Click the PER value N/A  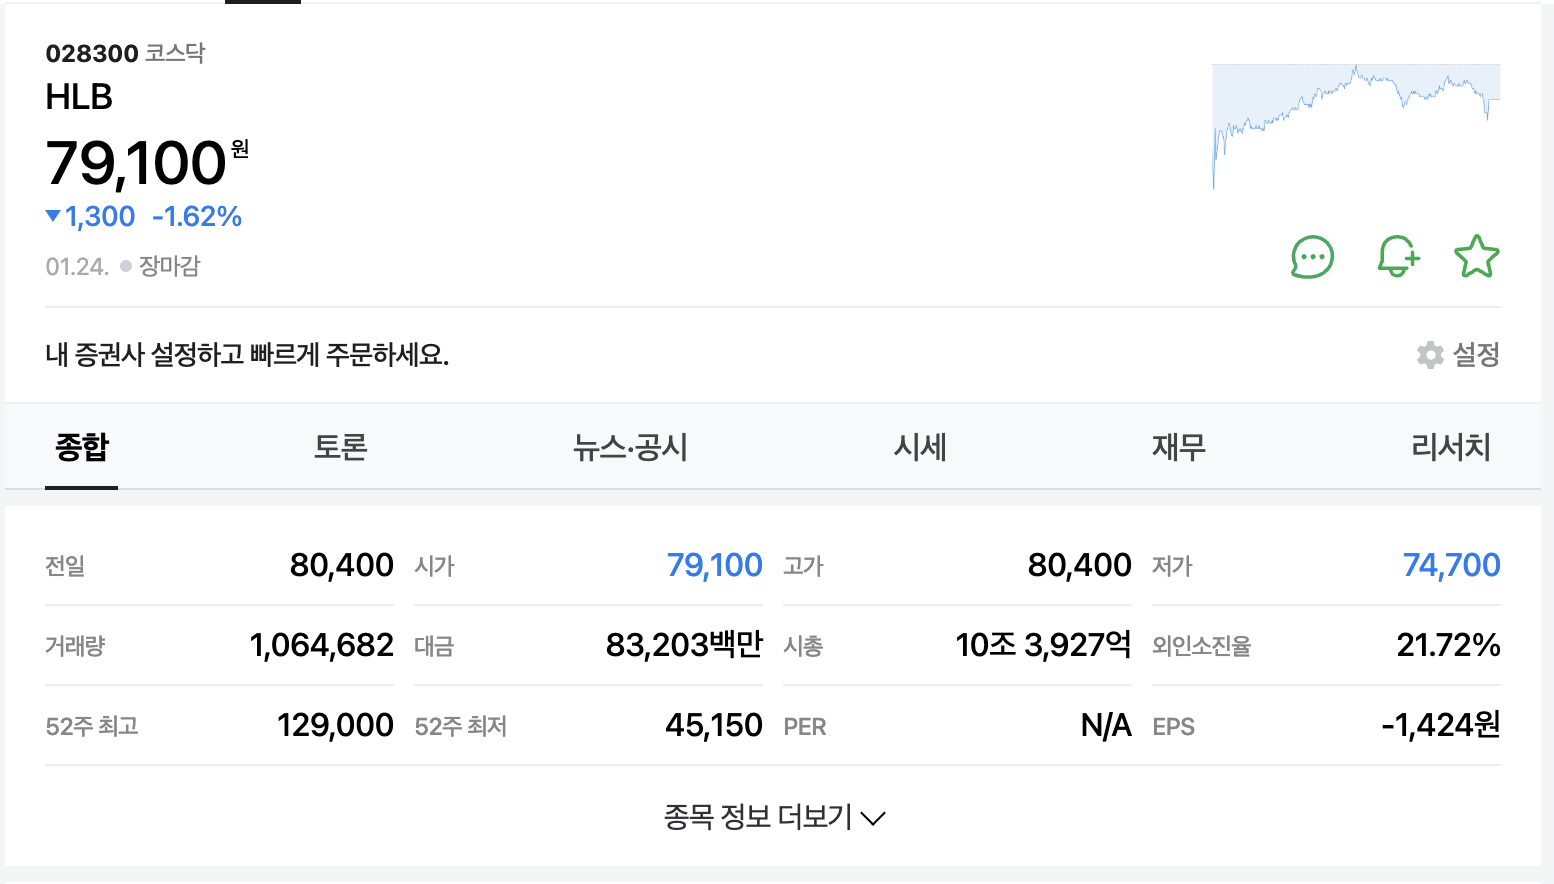tap(1106, 725)
